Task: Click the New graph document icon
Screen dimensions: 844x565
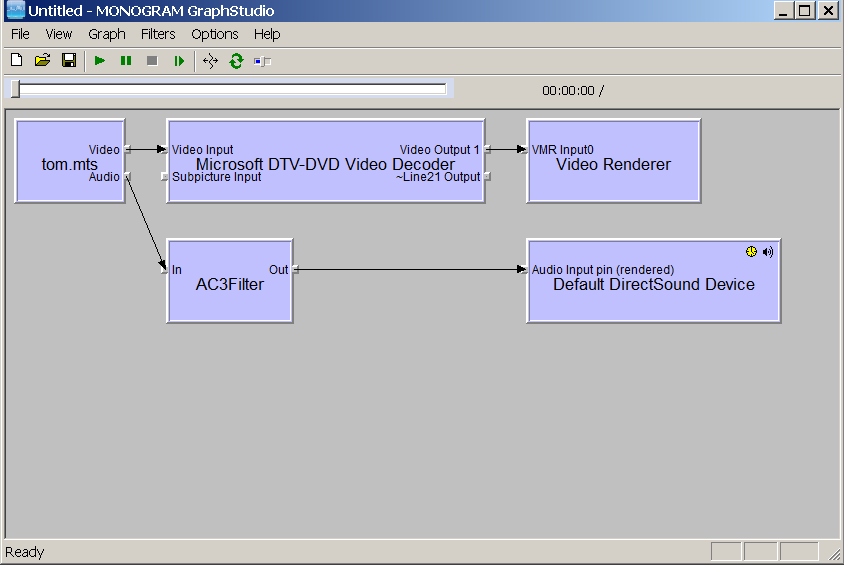Action: point(17,60)
